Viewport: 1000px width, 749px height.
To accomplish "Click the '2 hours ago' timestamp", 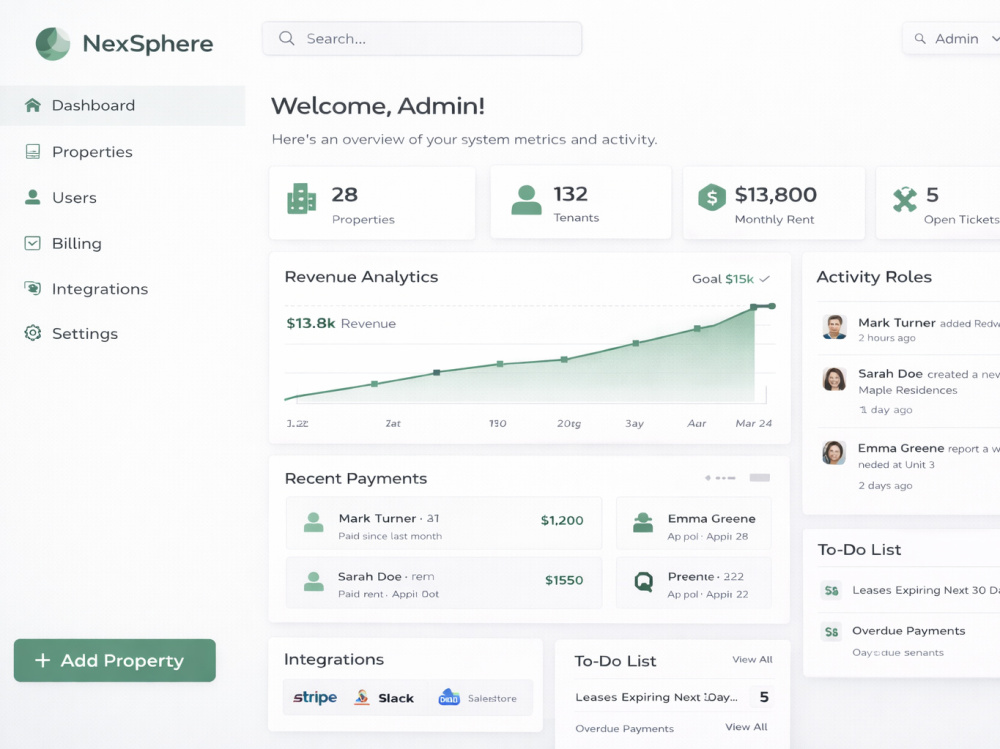I will tap(886, 337).
